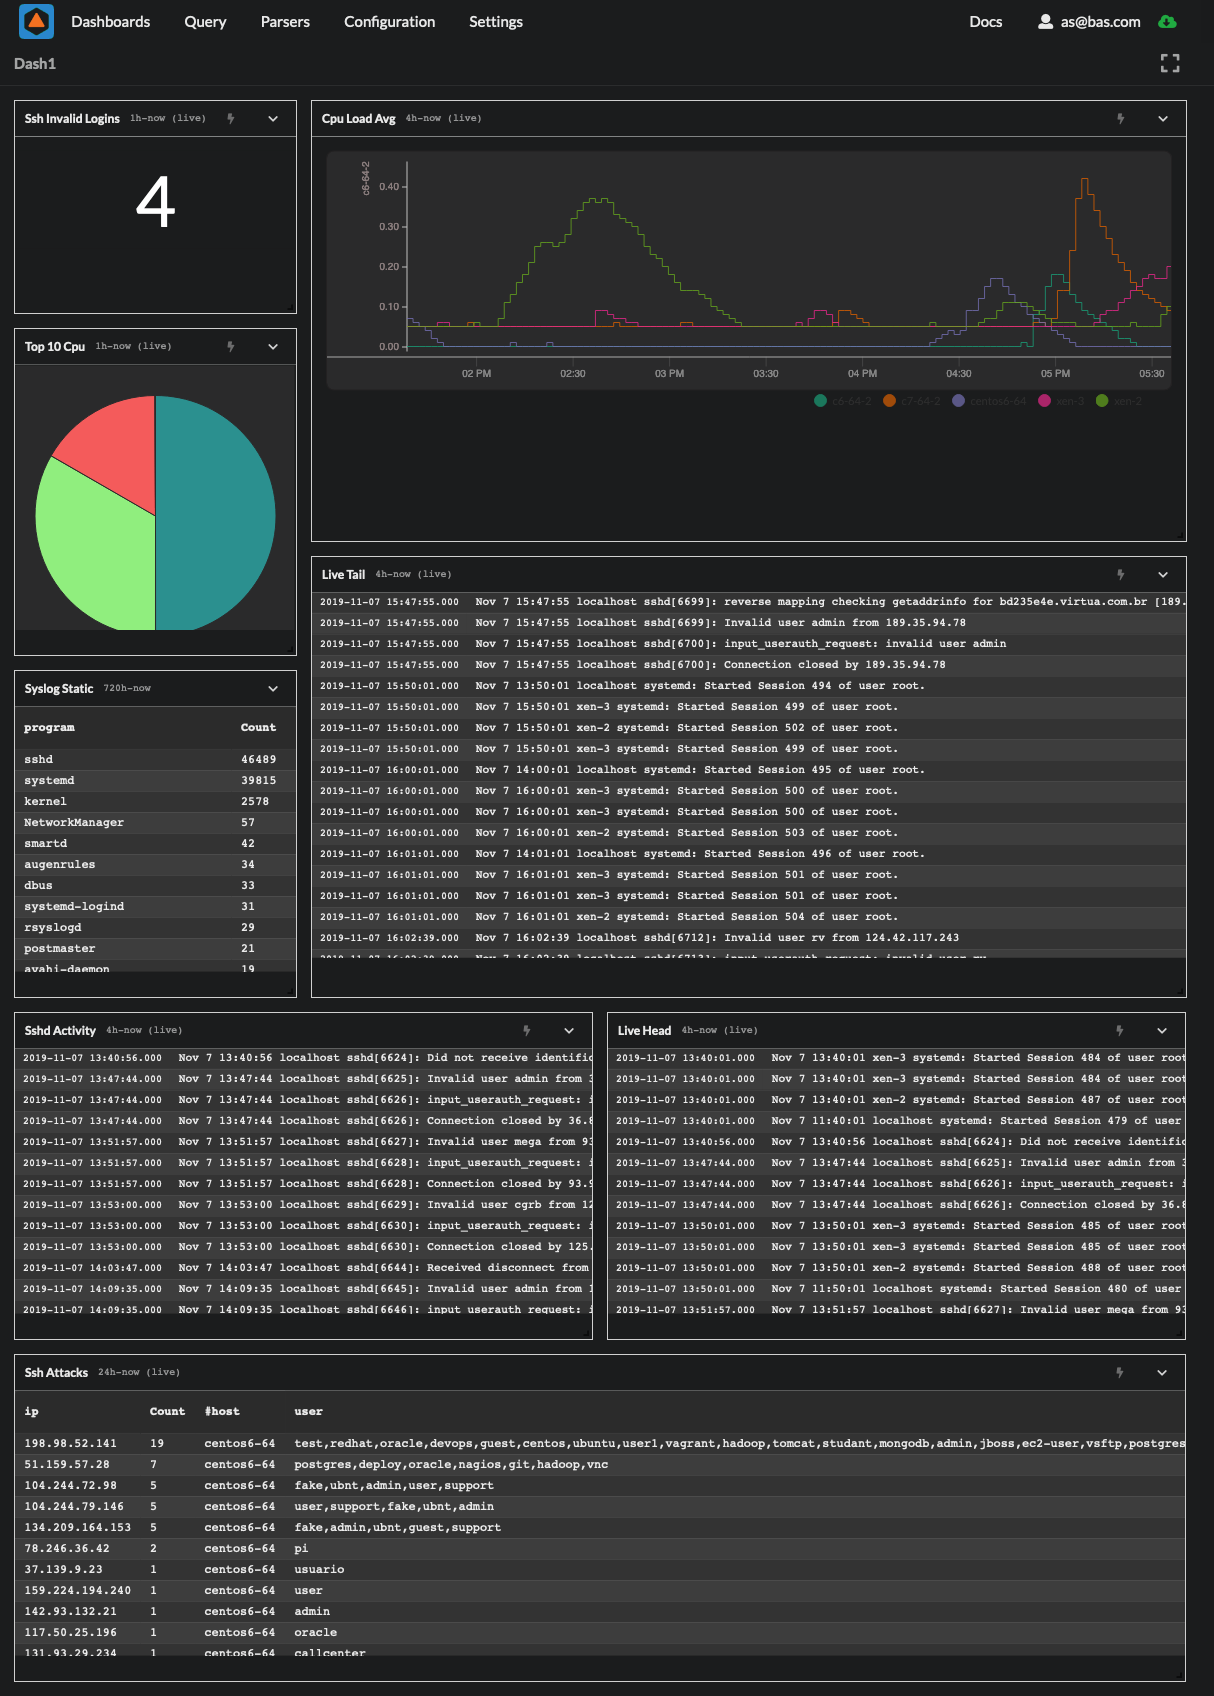
Task: Select the NetworkManager row
Action: [155, 823]
